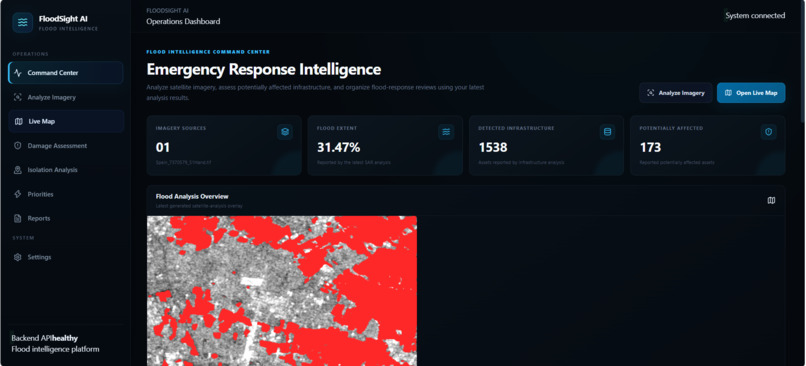Click the Reports document icon
The image size is (806, 366).
18,218
